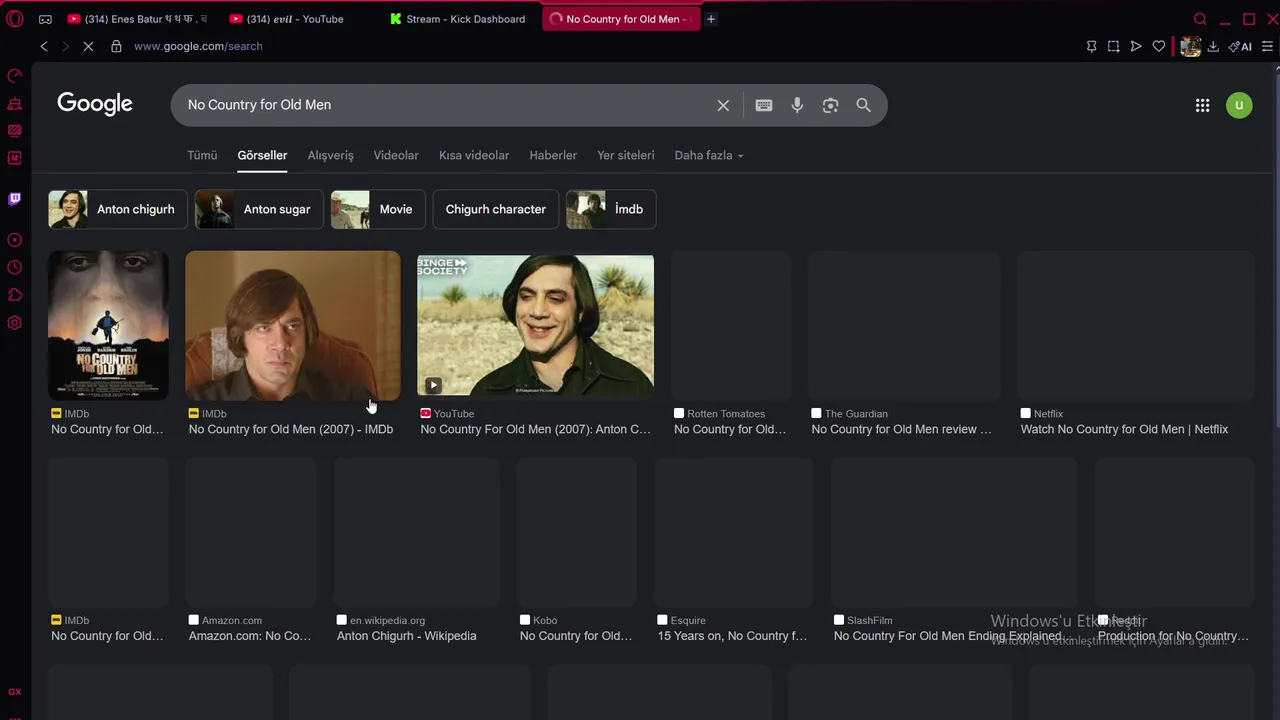Open Settings gear icon in sidebar

coord(15,323)
